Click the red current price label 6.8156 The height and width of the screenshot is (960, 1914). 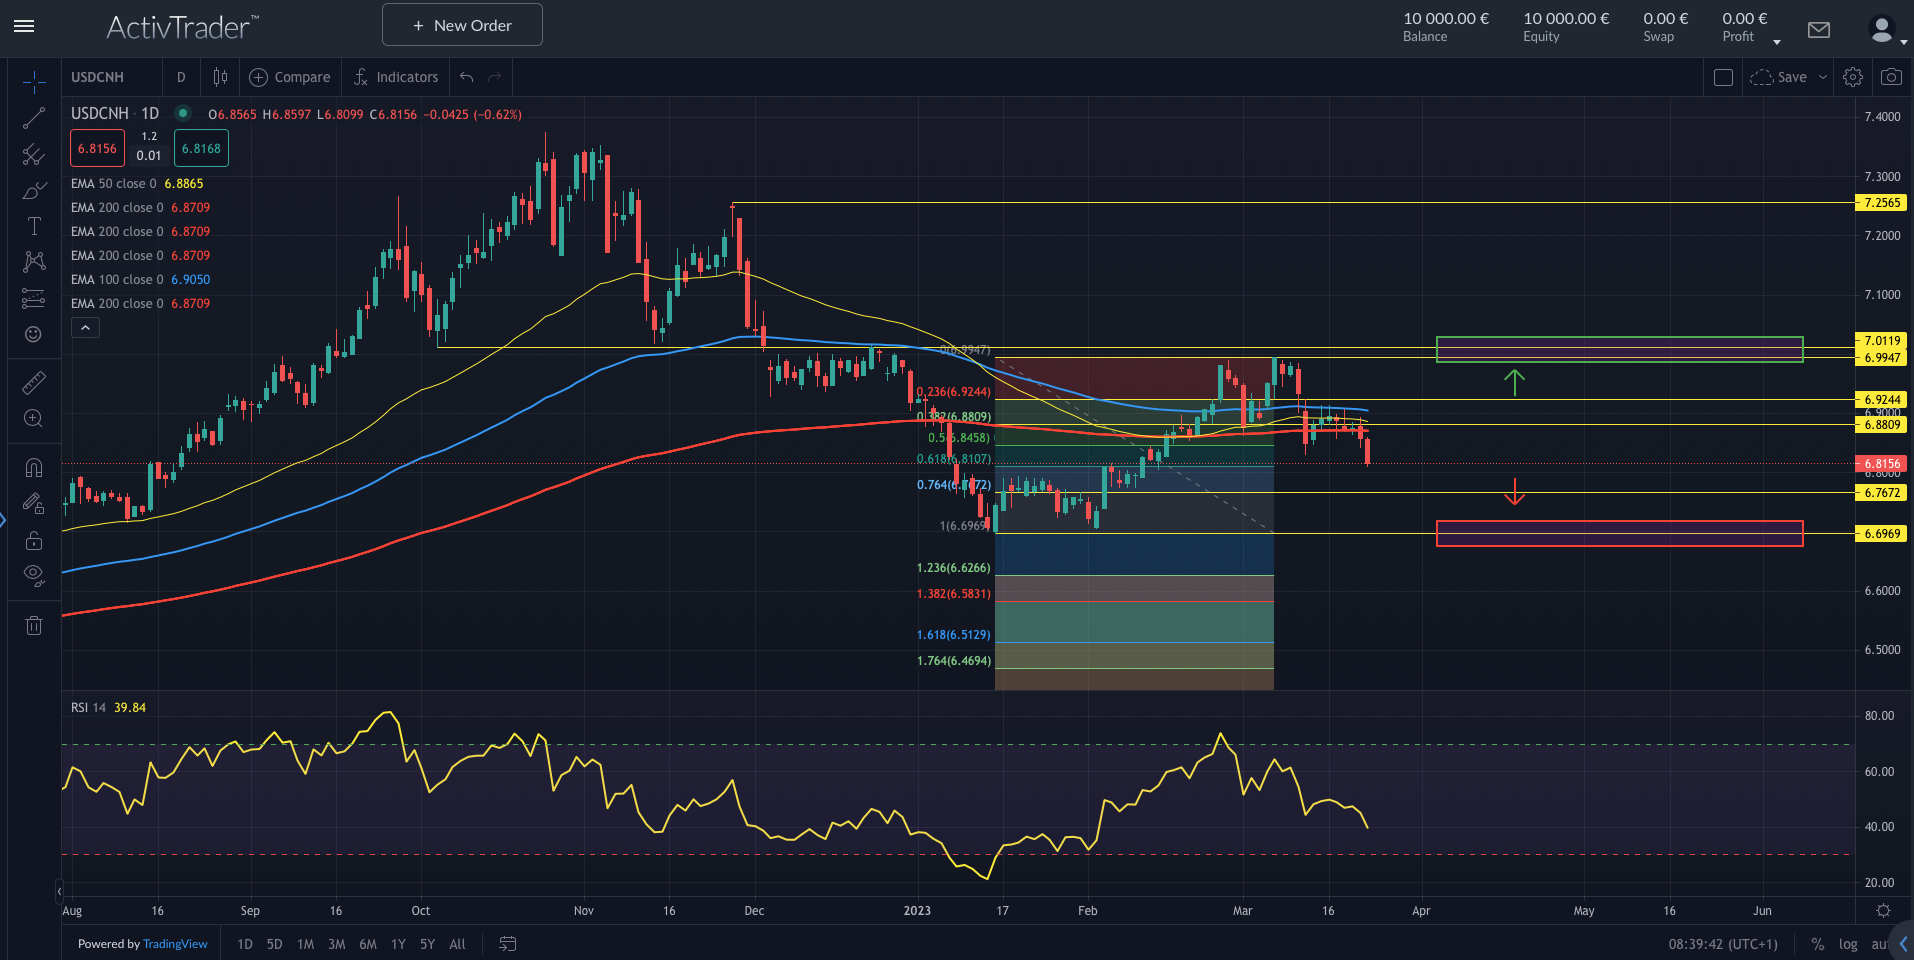click(1881, 463)
